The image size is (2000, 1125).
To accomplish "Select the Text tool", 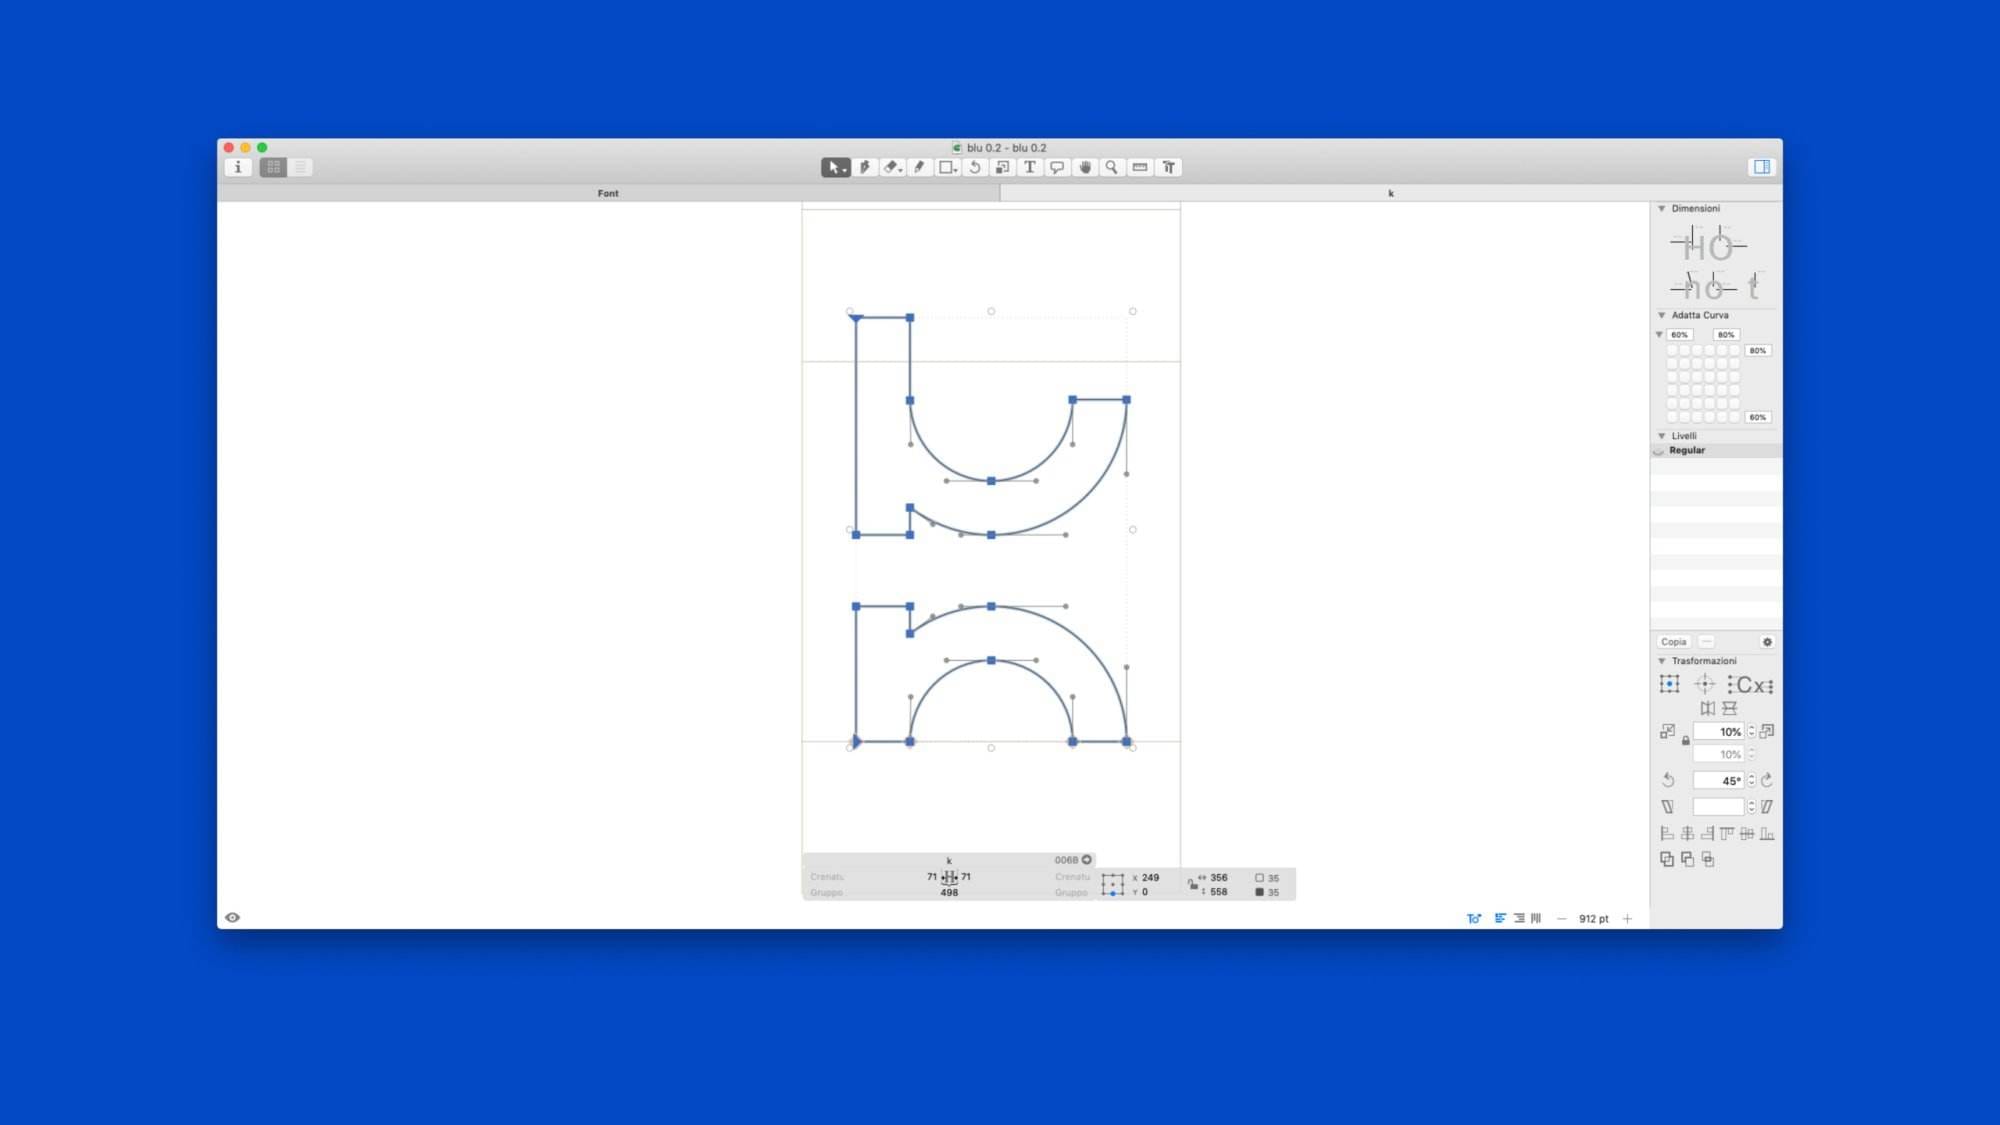I will point(1029,168).
